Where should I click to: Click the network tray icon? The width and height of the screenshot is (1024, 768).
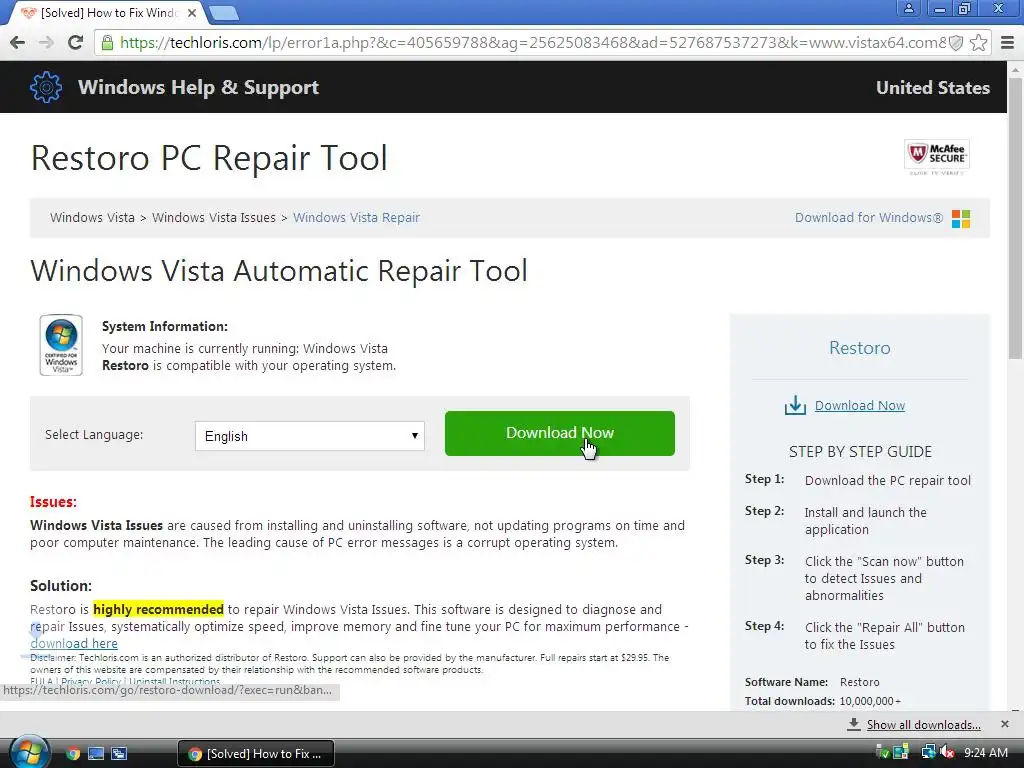point(928,752)
